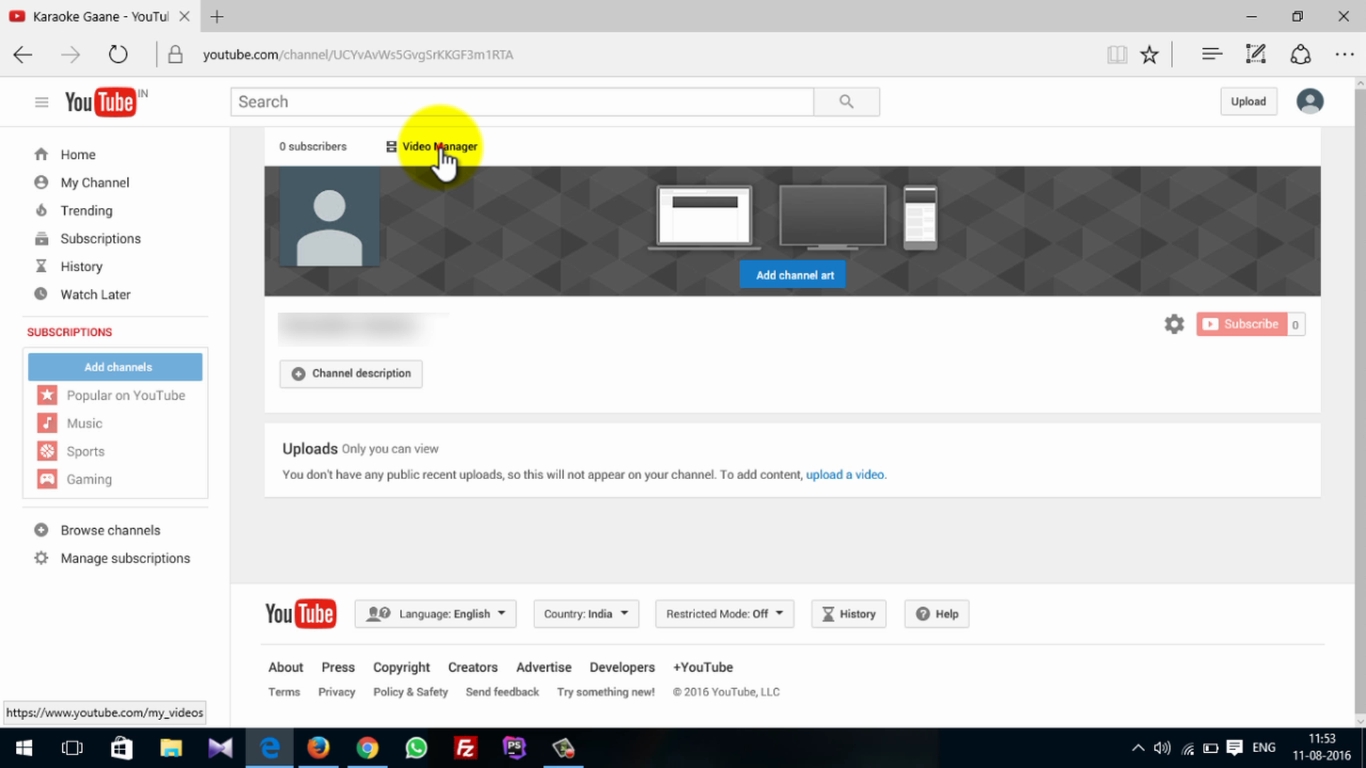Go back with the browser back arrow
This screenshot has height=768, width=1366.
23,55
